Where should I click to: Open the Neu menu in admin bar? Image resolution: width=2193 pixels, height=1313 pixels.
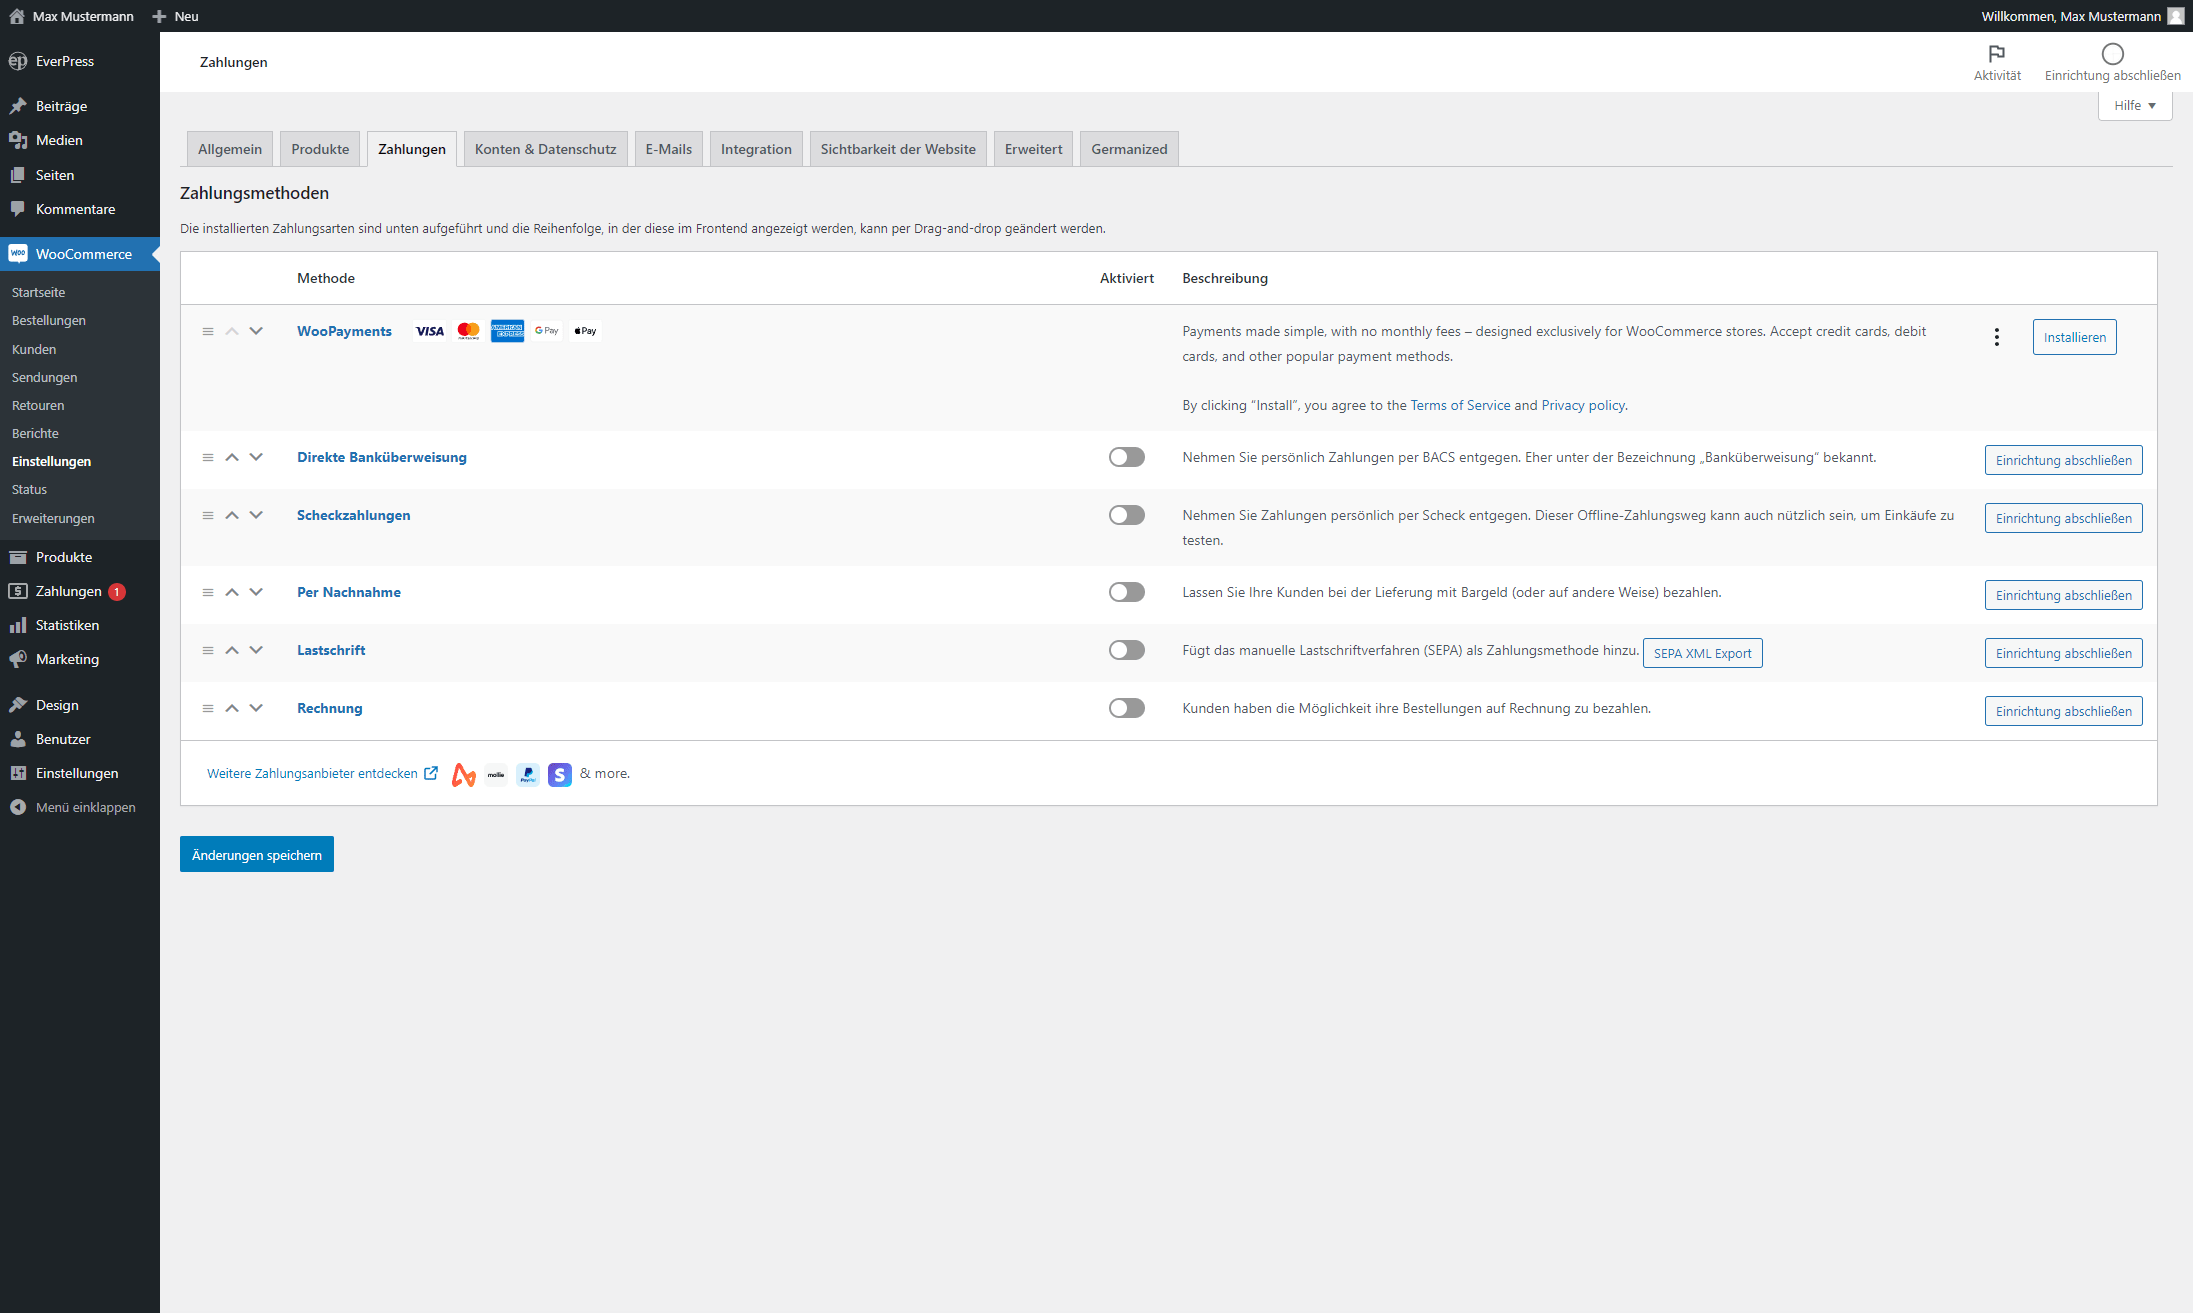176,16
